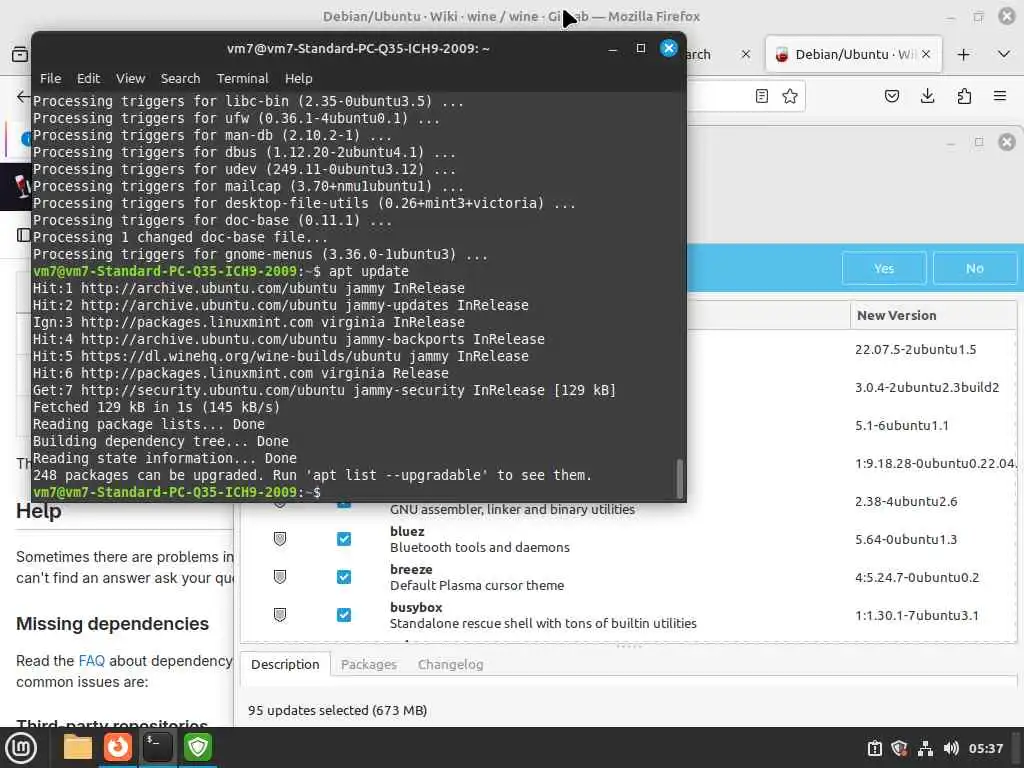Click version 2.38-4ubuntu2.6 in list

(906, 502)
